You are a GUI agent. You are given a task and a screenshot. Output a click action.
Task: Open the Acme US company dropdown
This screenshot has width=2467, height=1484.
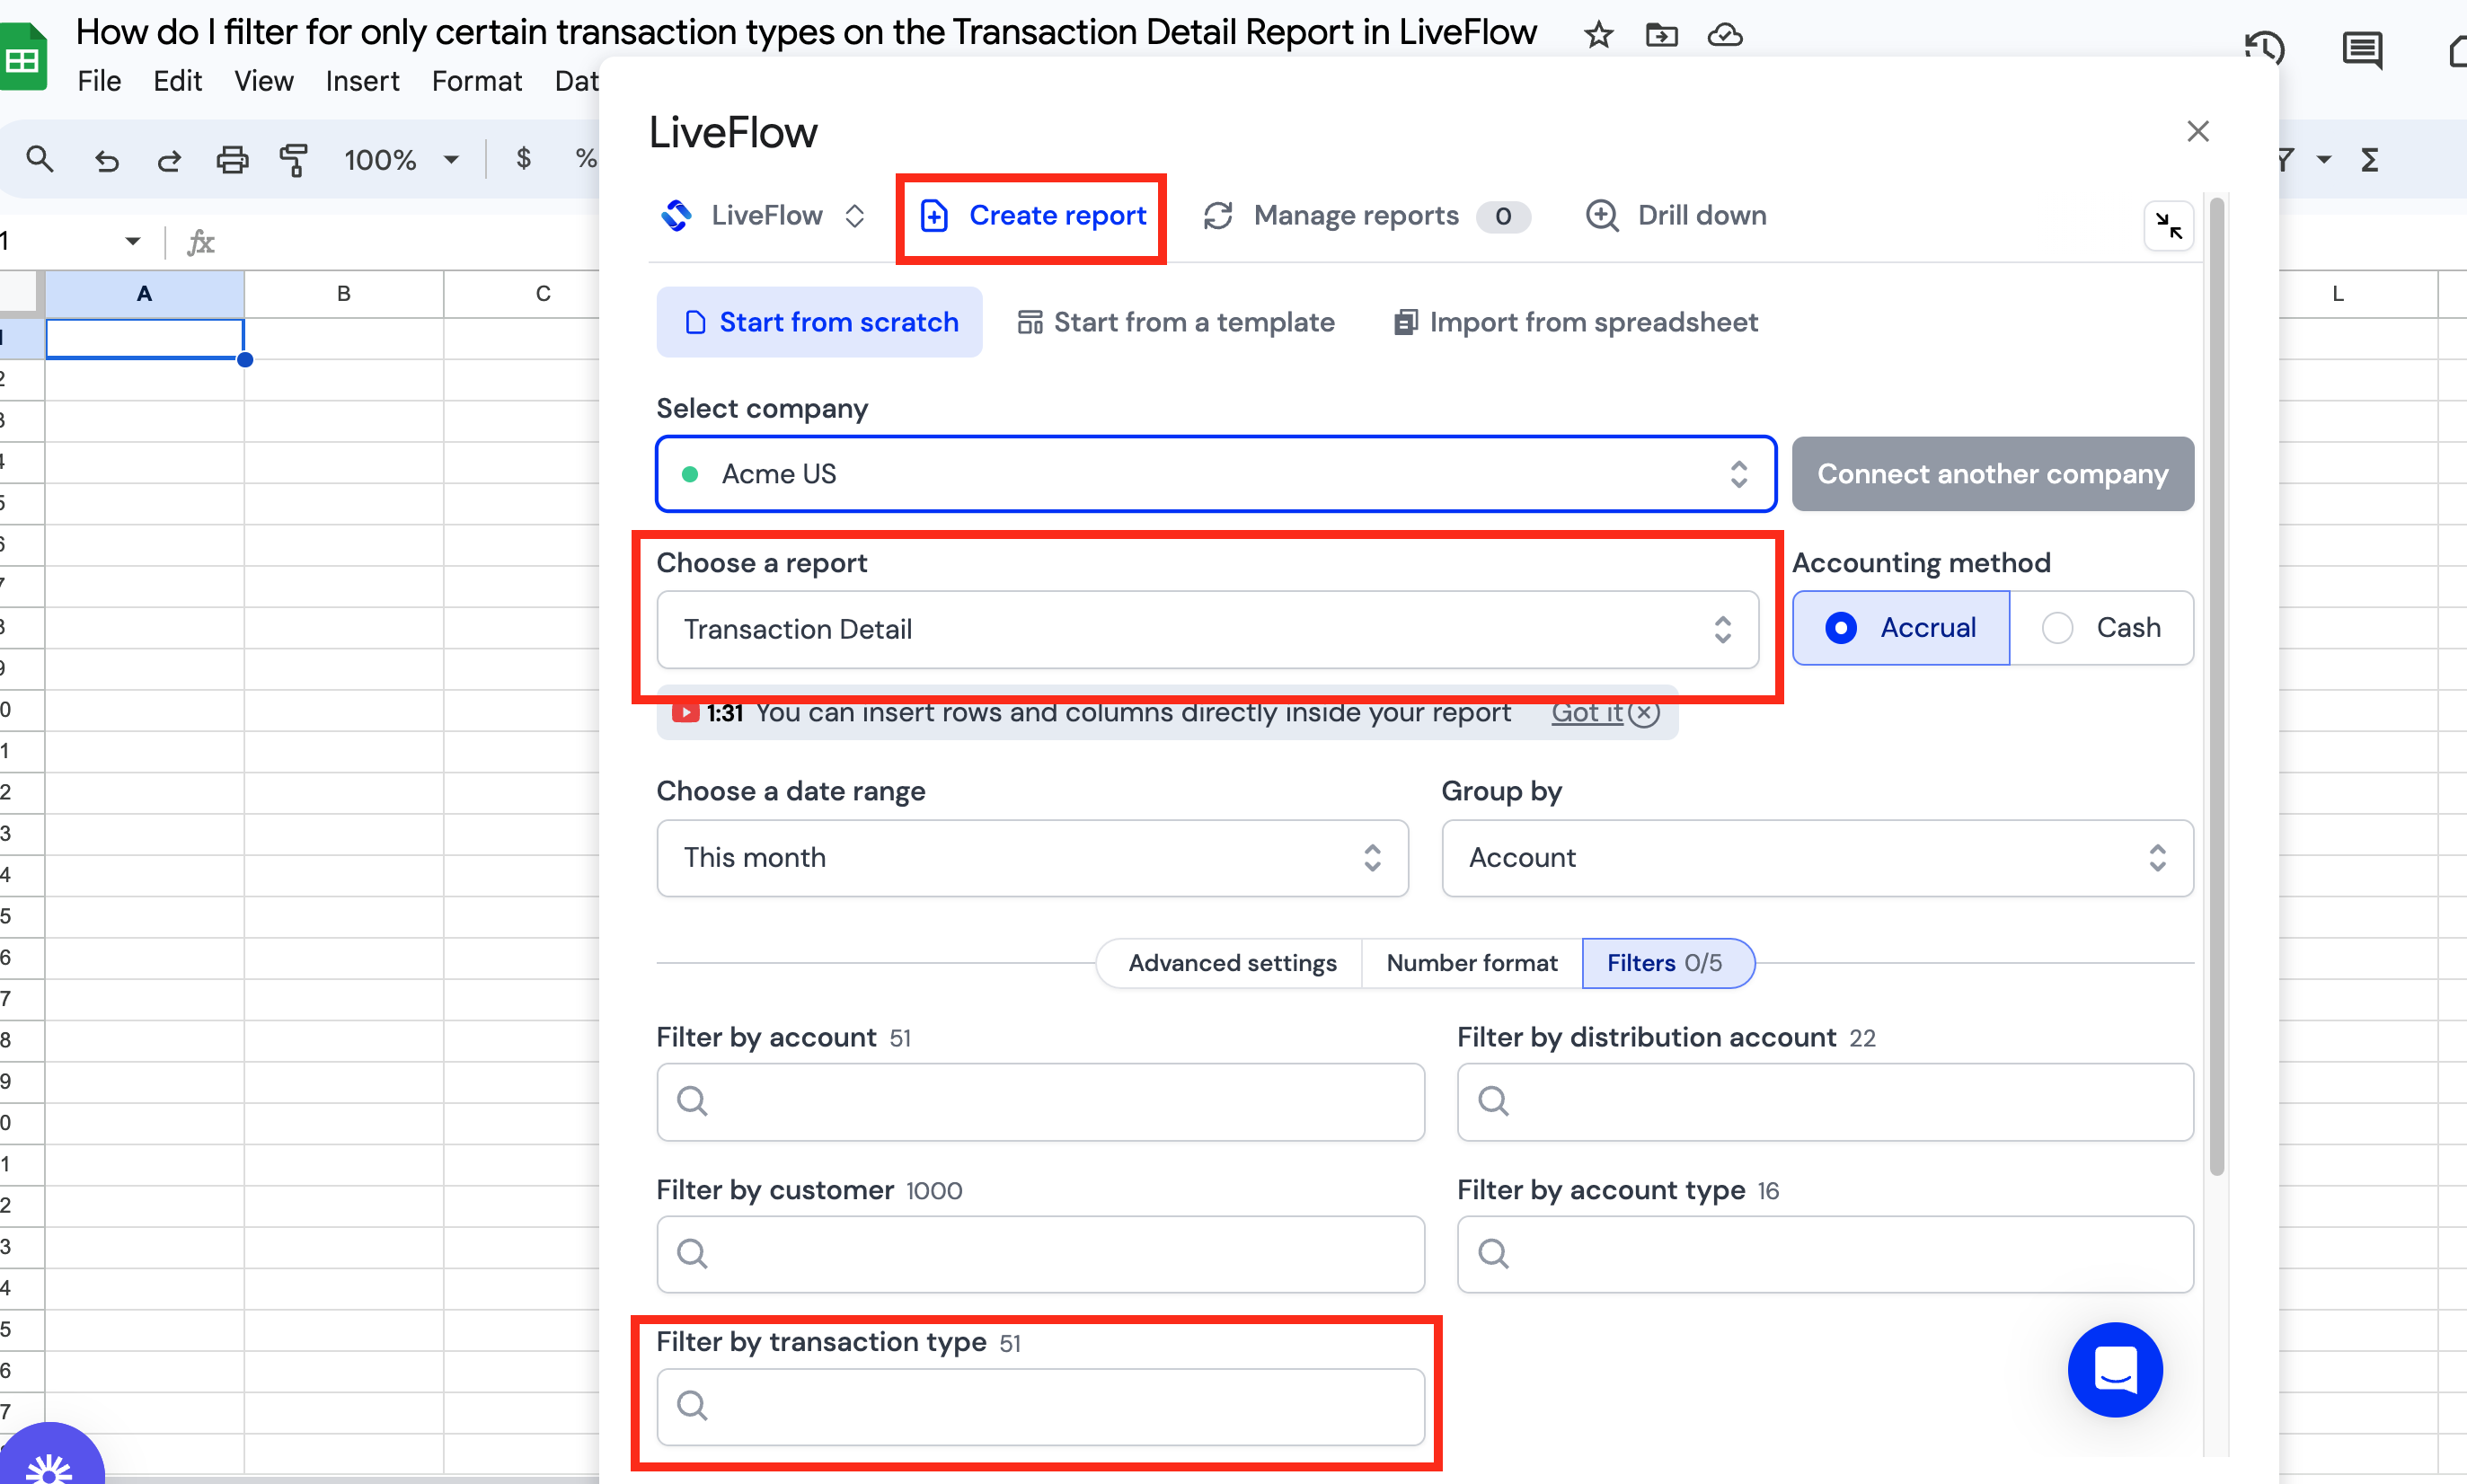pyautogui.click(x=1215, y=474)
